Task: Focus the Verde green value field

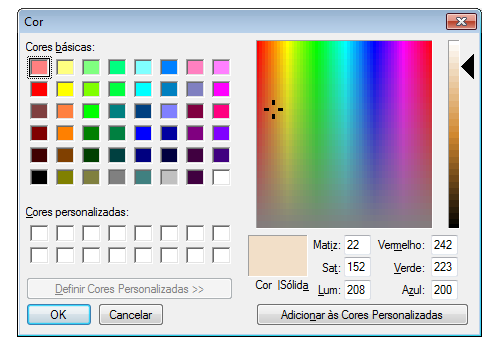Action: pos(444,267)
